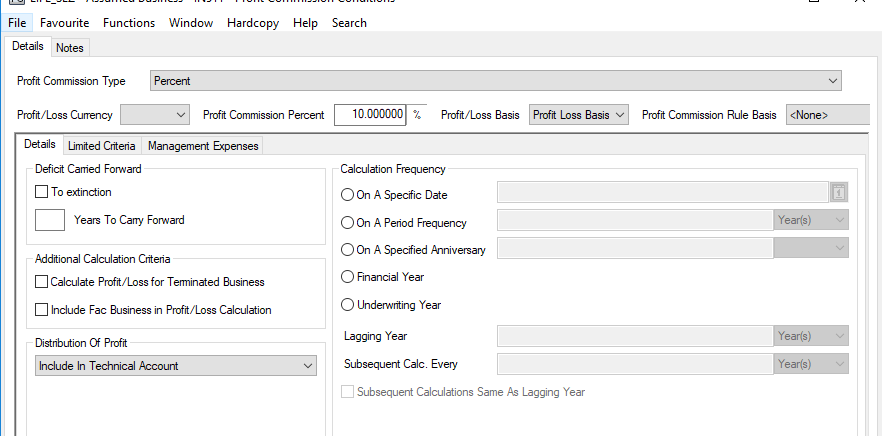Switch to the Management Expenses tab
The width and height of the screenshot is (882, 436).
tap(203, 146)
